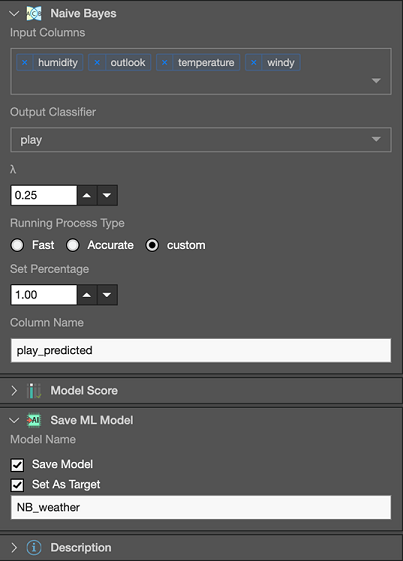Increase the lambda value with up arrow
The height and width of the screenshot is (561, 403).
(87, 195)
